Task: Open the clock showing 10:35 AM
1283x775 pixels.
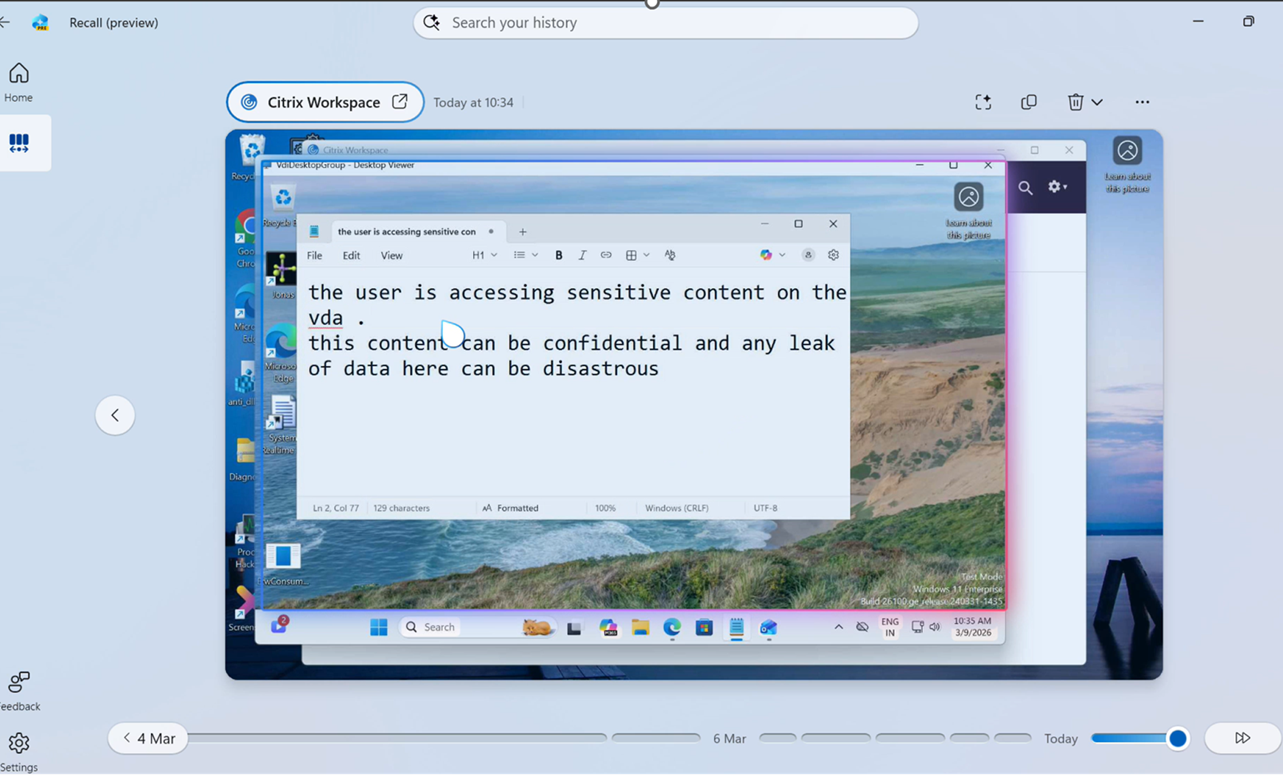Action: click(x=973, y=627)
